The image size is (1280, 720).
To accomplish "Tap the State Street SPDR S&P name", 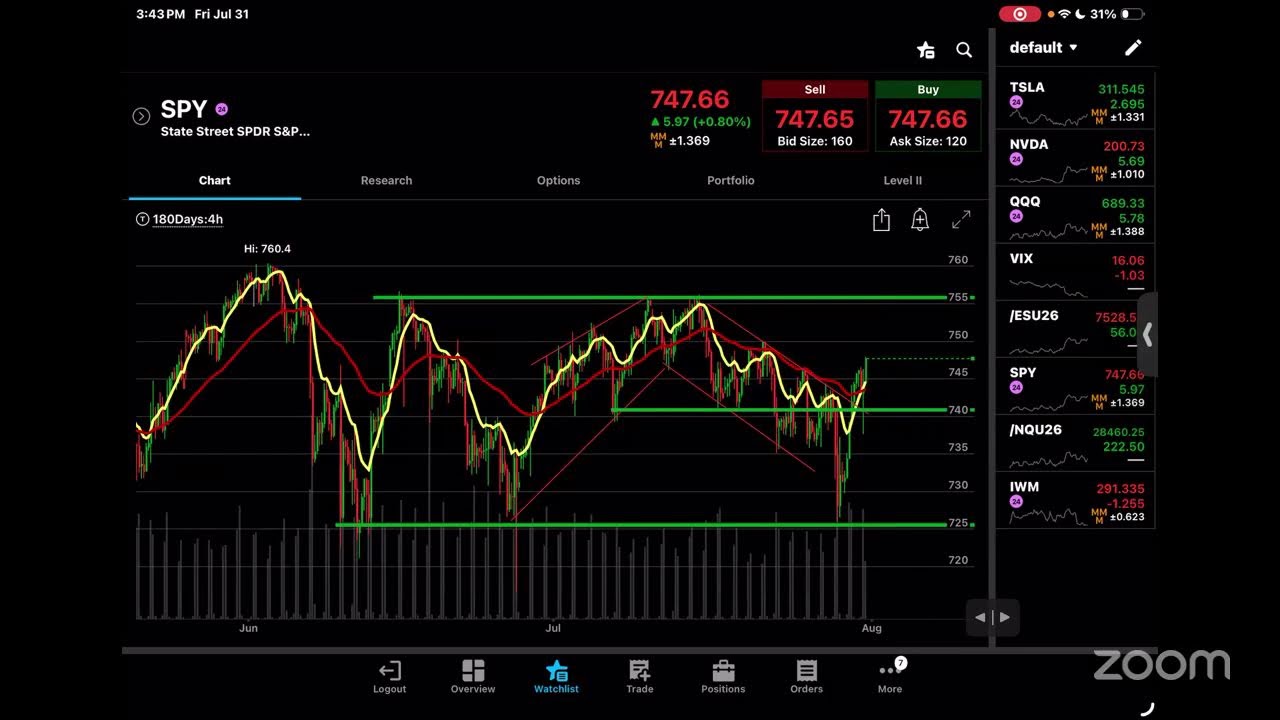I will [235, 132].
